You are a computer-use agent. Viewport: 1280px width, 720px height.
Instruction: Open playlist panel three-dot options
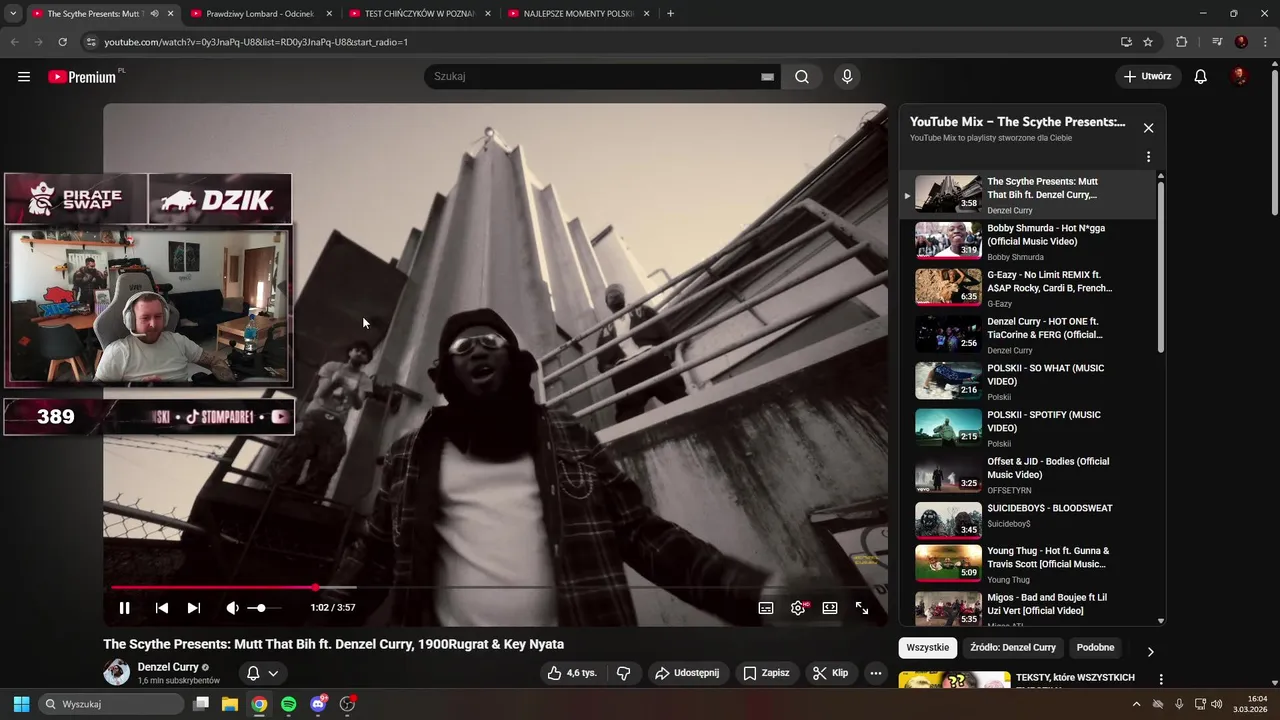click(1148, 157)
